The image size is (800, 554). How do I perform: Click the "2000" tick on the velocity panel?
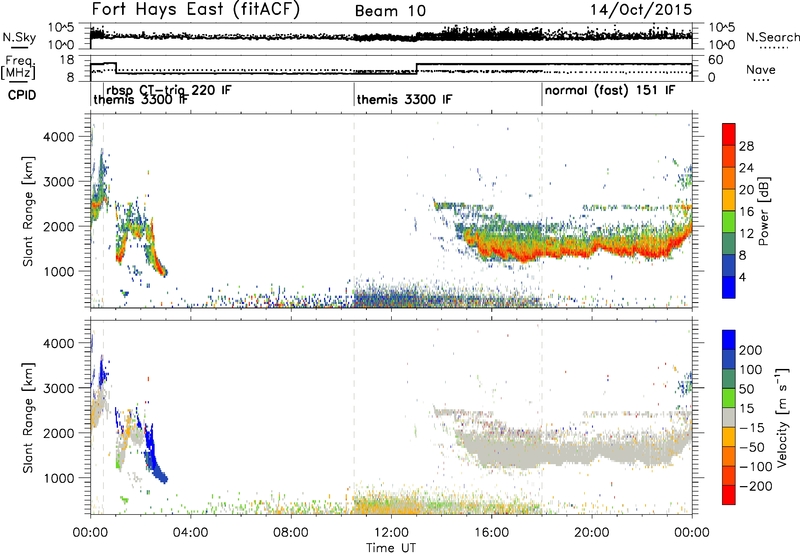(x=58, y=433)
